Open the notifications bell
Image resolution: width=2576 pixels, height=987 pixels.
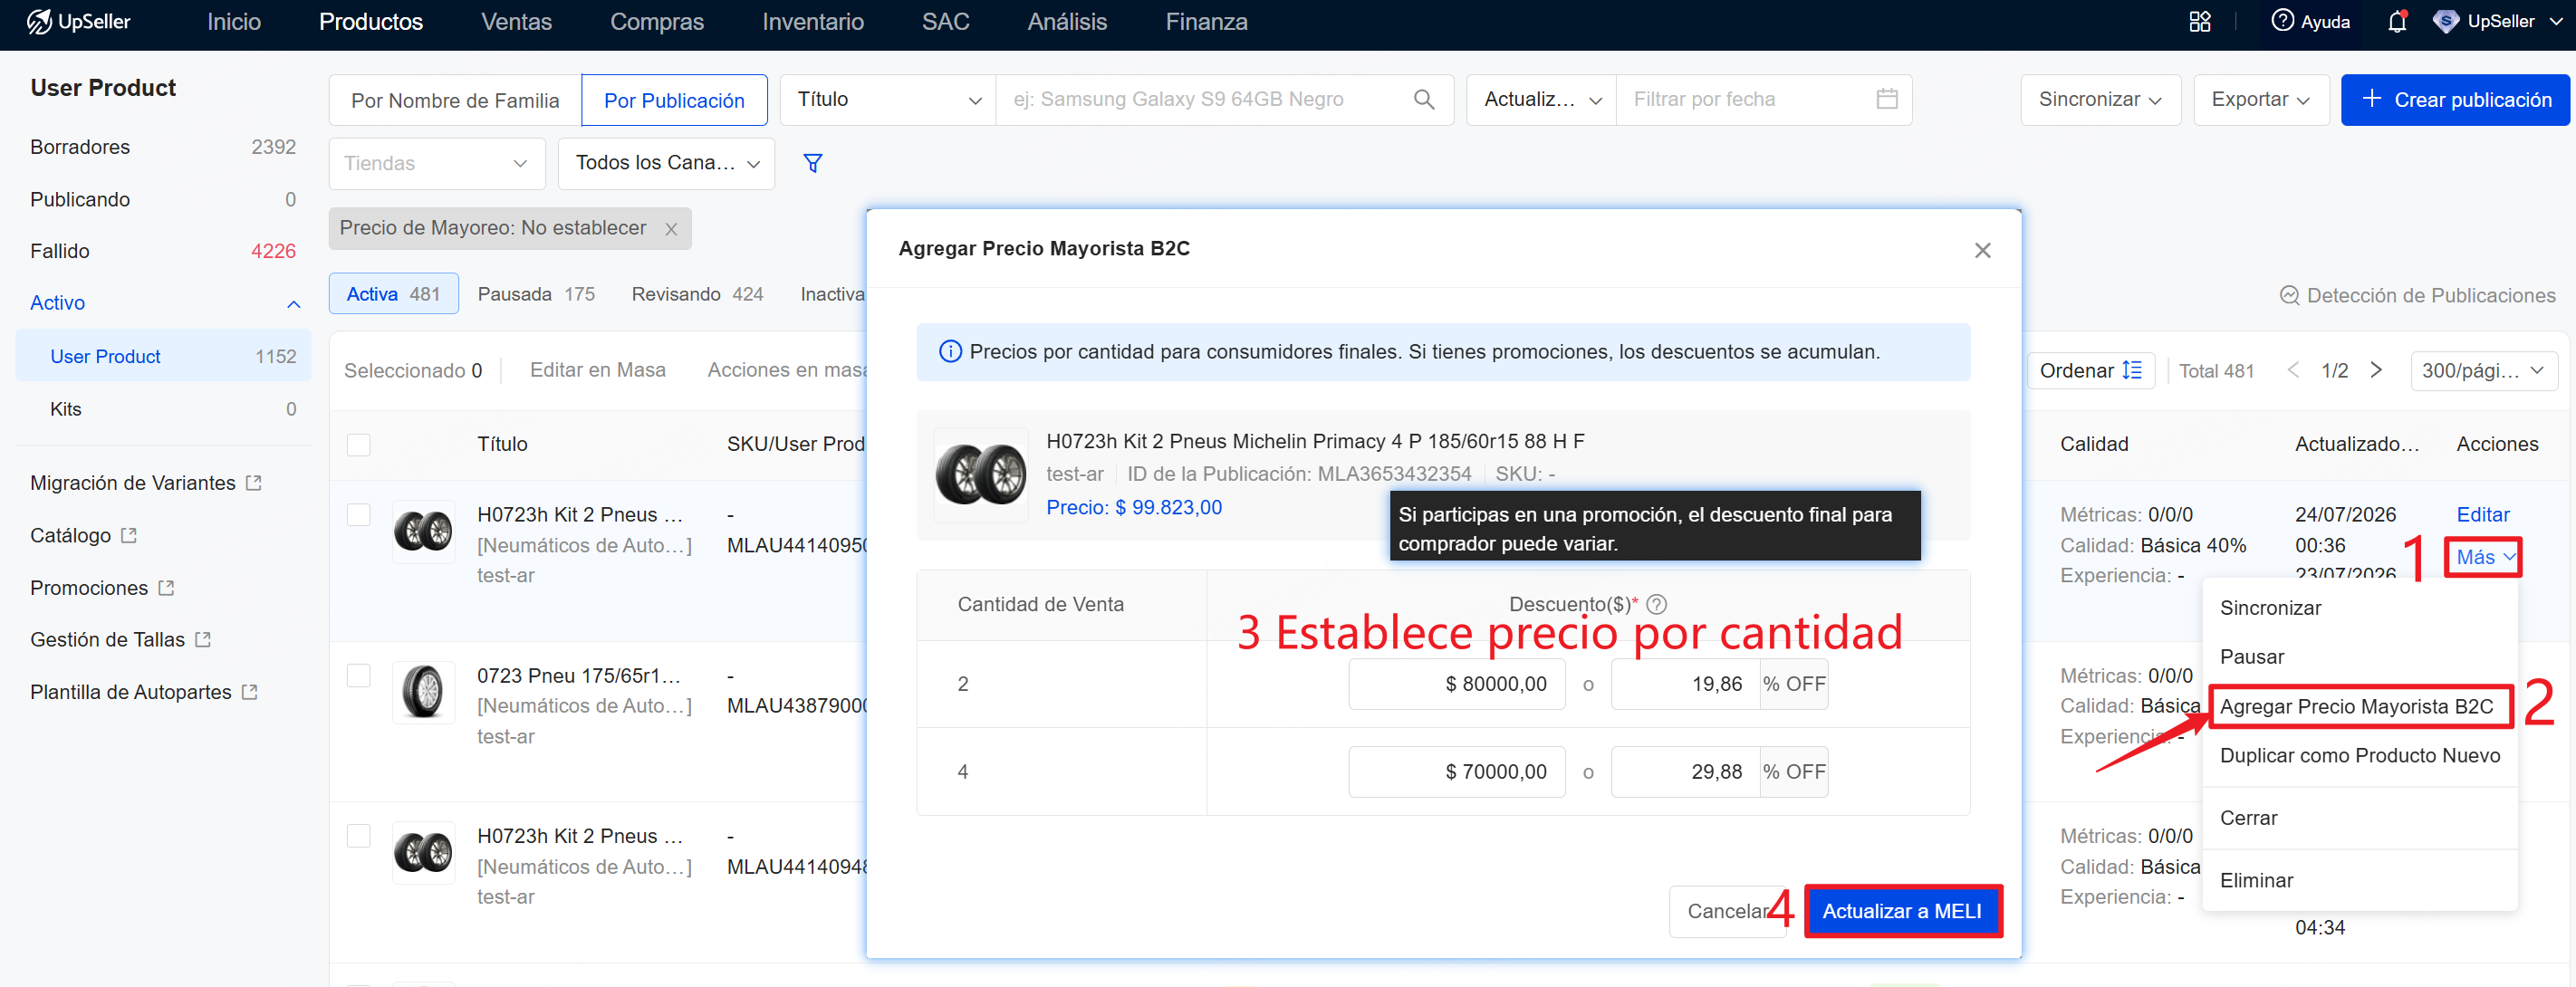pyautogui.click(x=2397, y=21)
